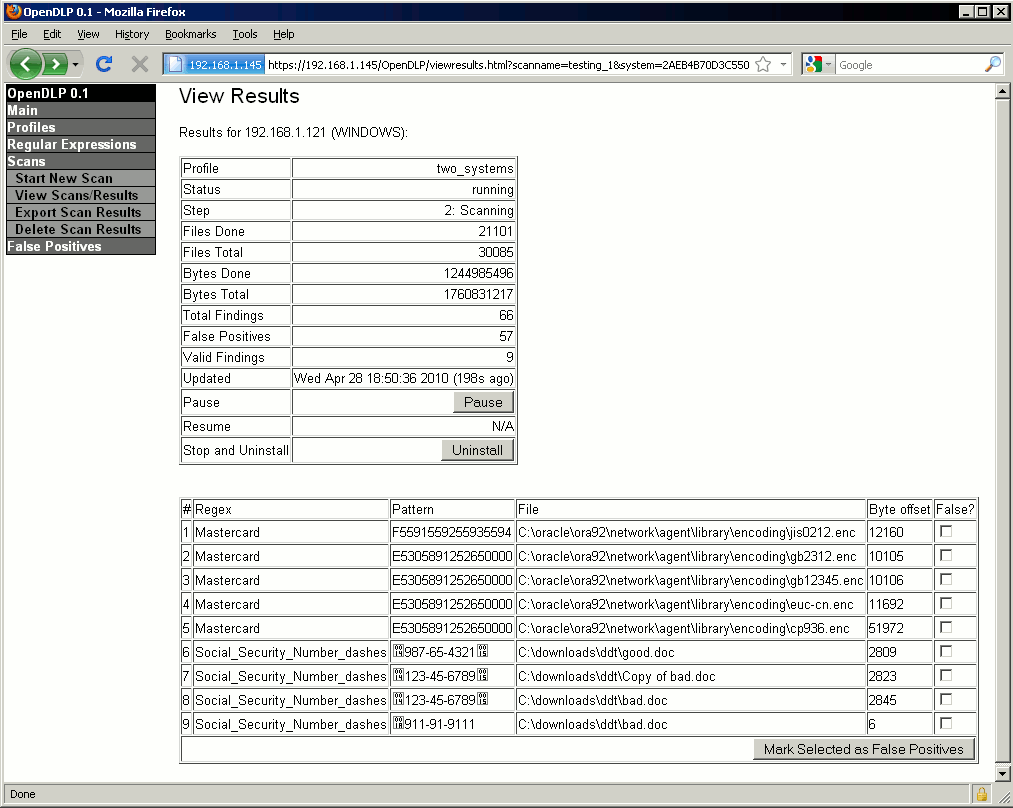Check False box for euc-cn.enc finding
The width and height of the screenshot is (1013, 808).
coord(946,603)
